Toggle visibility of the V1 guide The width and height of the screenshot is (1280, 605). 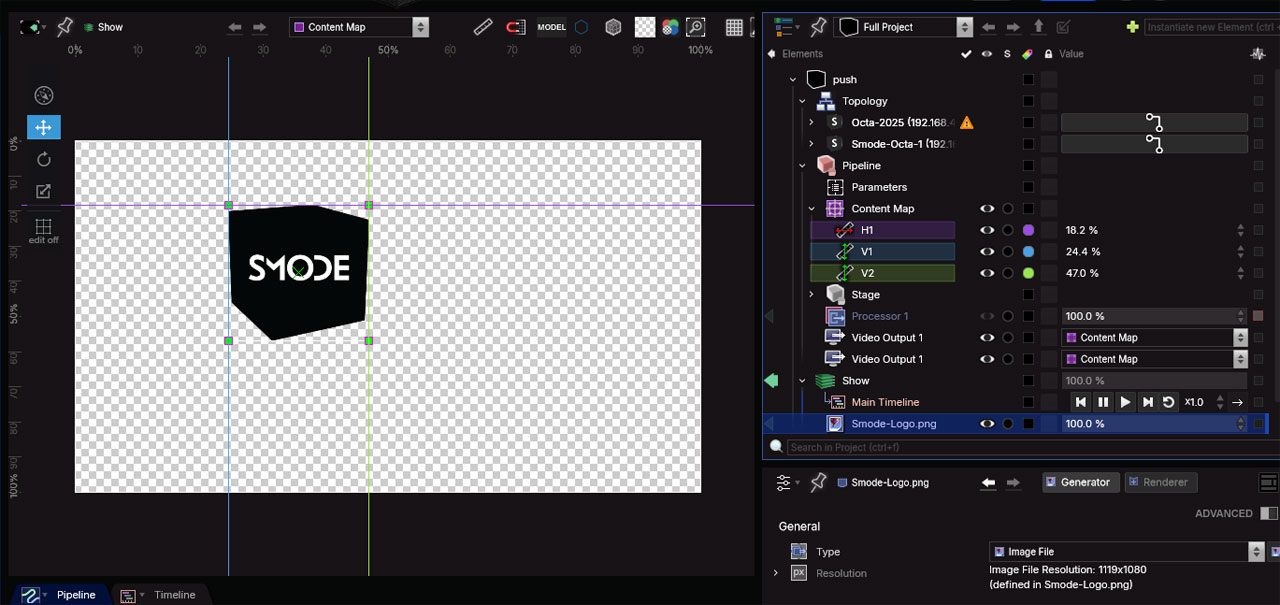point(987,252)
